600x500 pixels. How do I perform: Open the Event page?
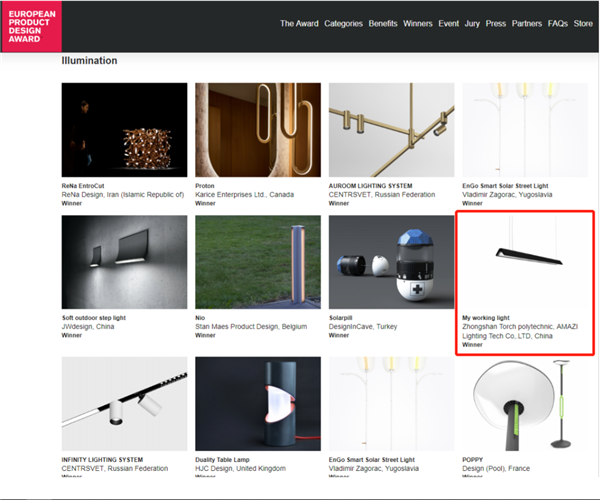point(448,24)
